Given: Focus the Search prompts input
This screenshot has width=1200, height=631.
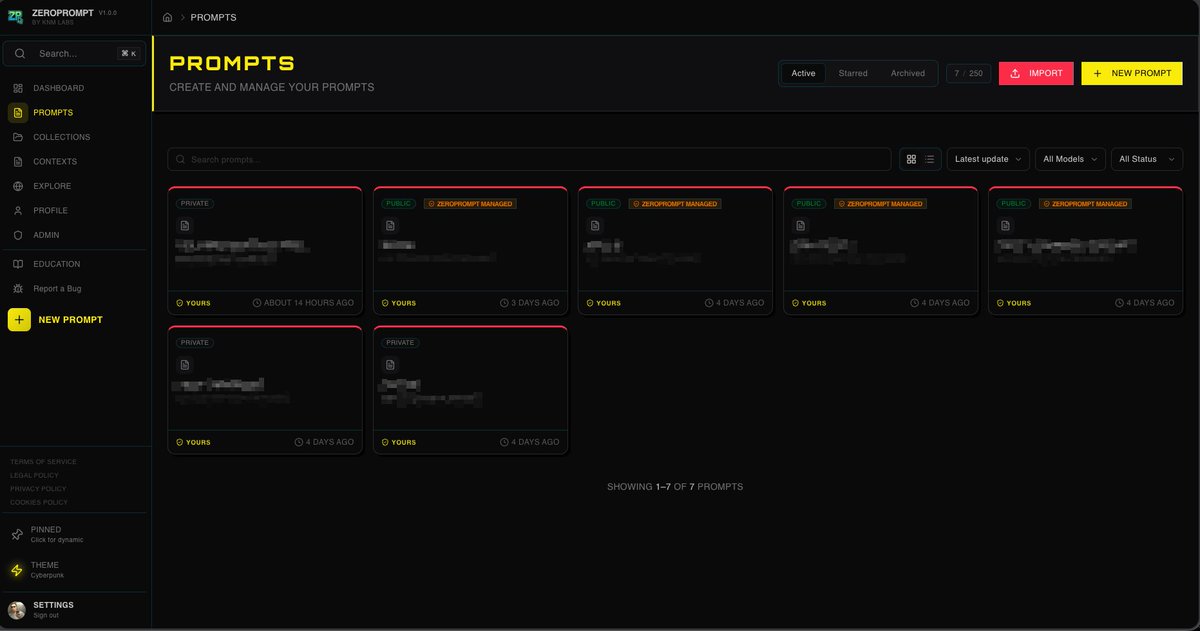Looking at the screenshot, I should point(529,159).
